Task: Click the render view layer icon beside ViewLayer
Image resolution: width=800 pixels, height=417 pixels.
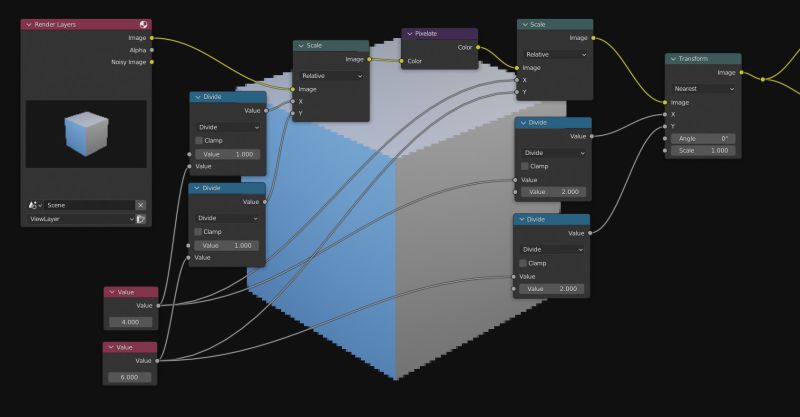Action: [x=141, y=219]
